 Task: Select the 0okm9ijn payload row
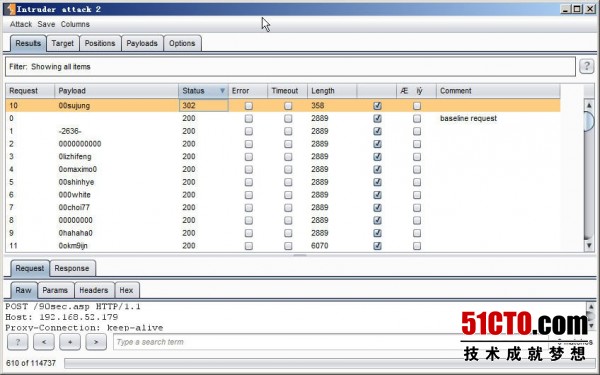(x=283, y=246)
